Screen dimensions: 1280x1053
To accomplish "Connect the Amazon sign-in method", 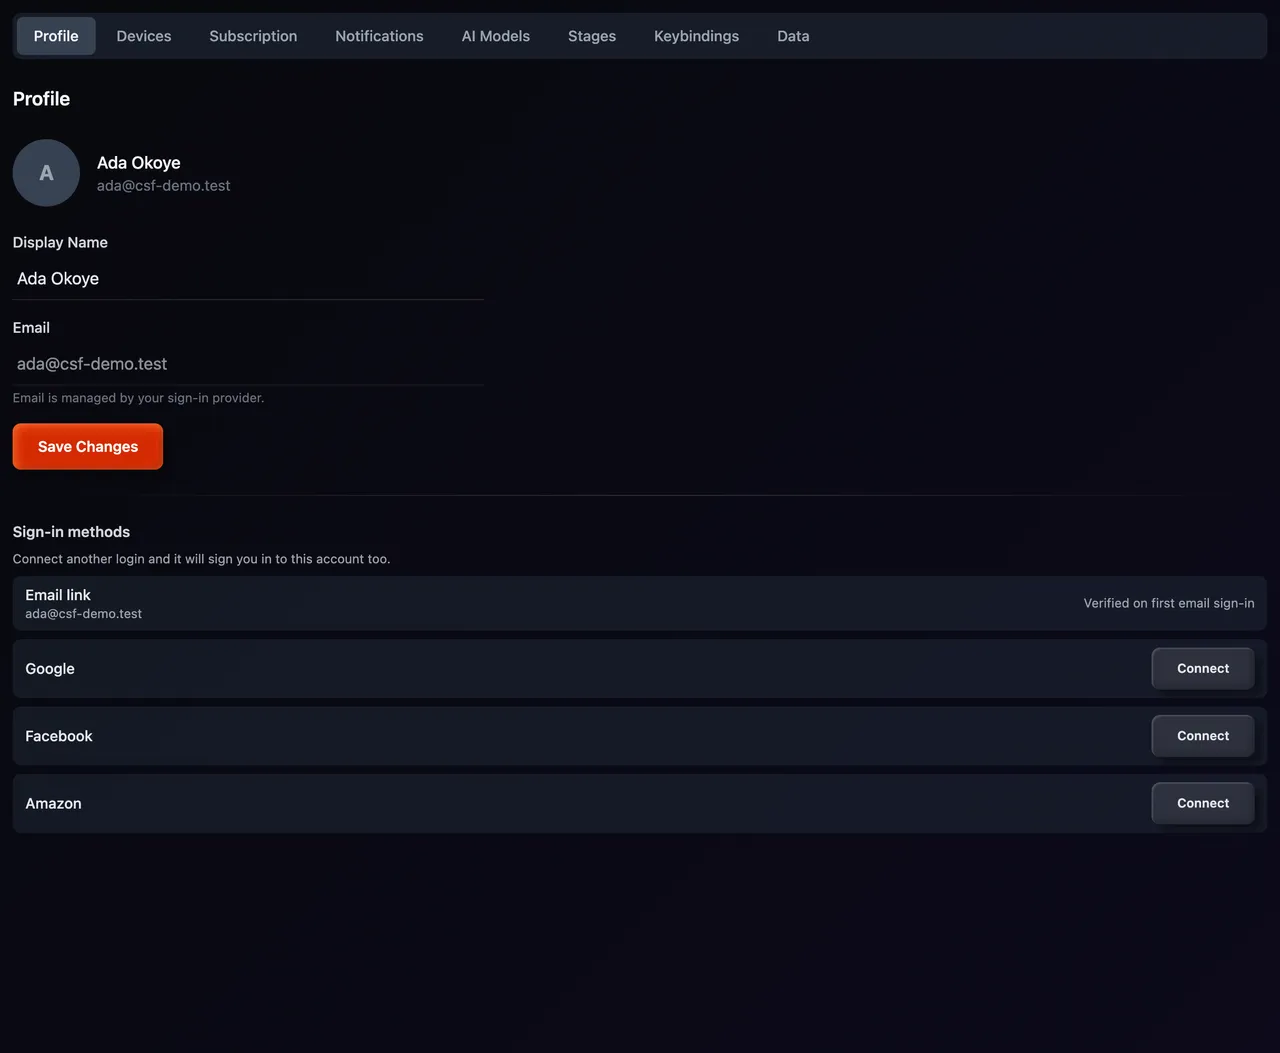I will (1203, 803).
